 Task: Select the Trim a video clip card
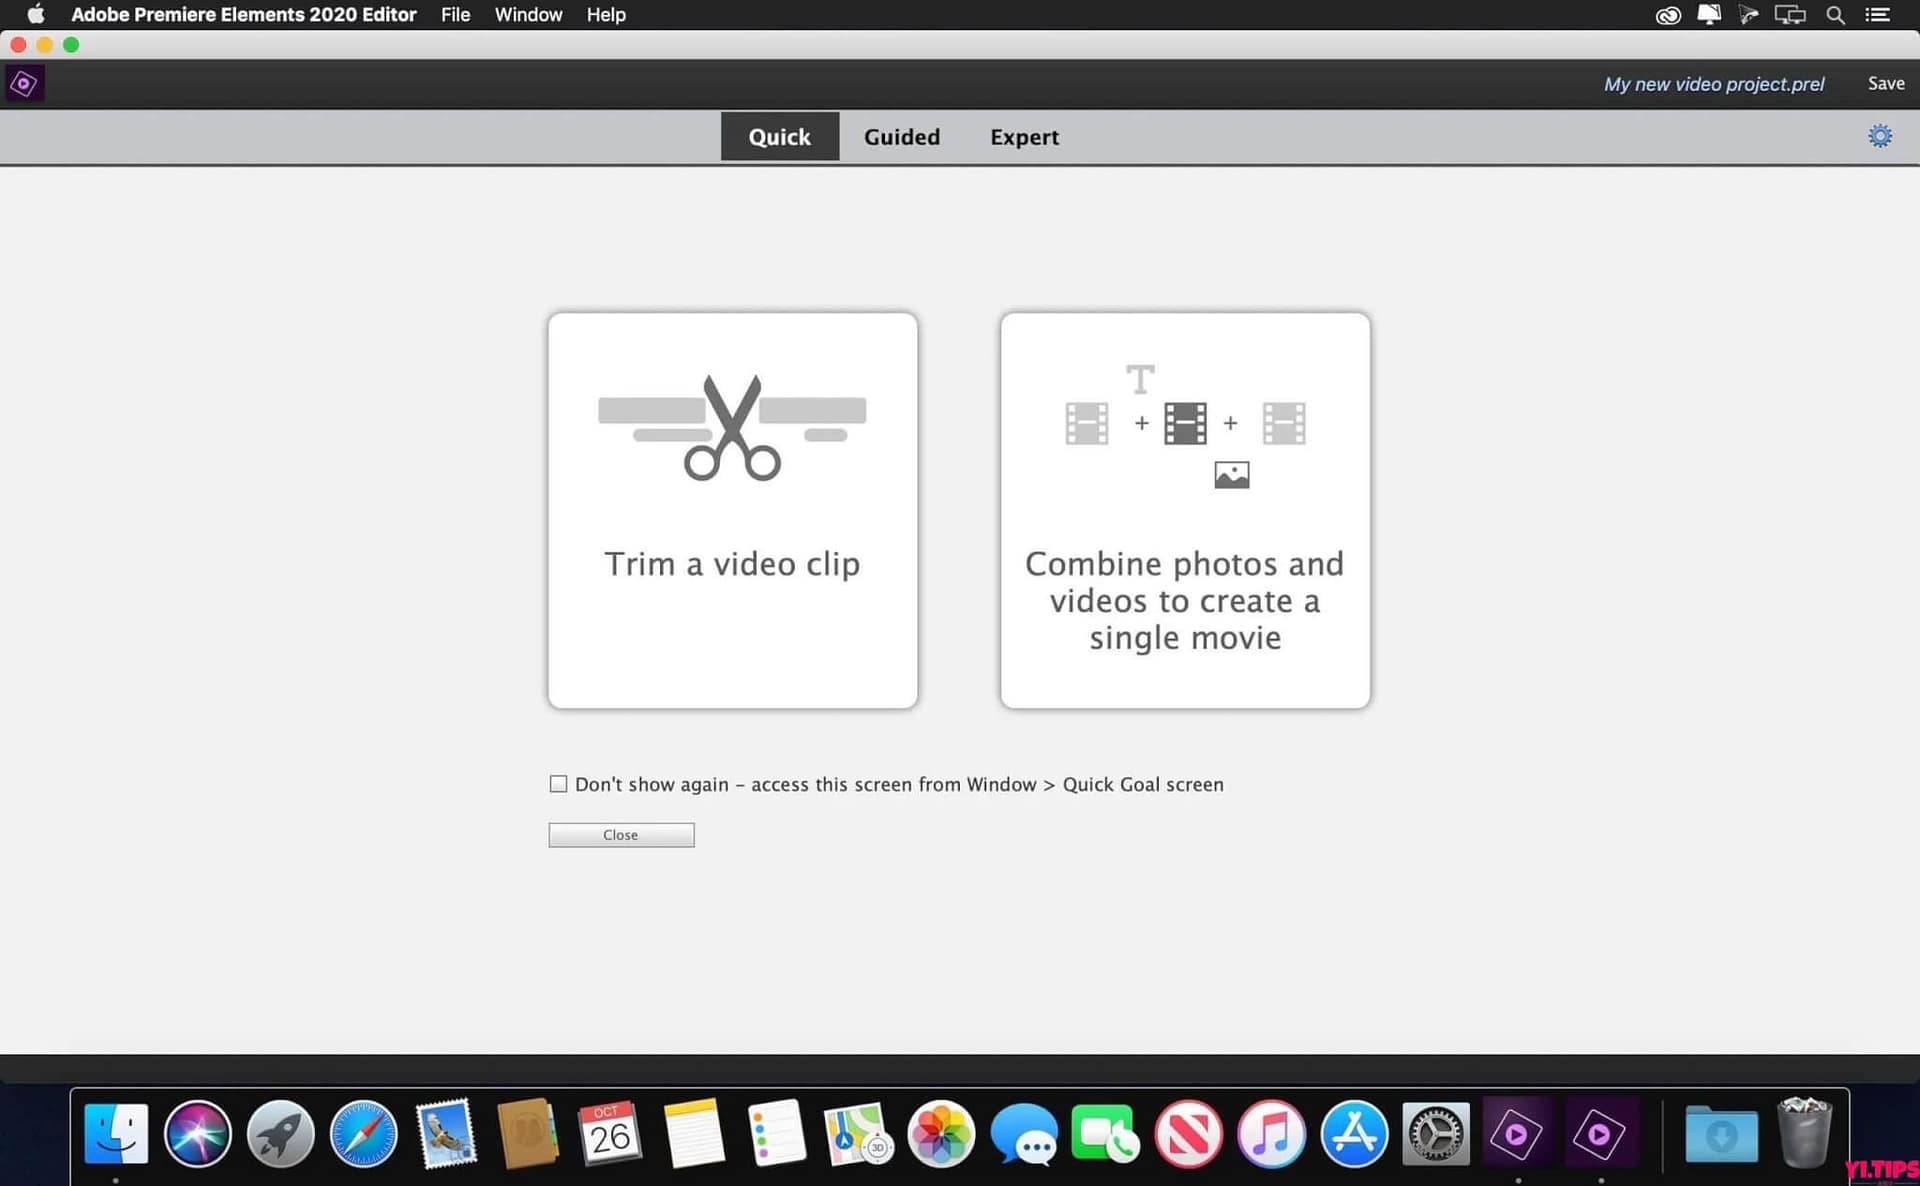click(x=732, y=509)
